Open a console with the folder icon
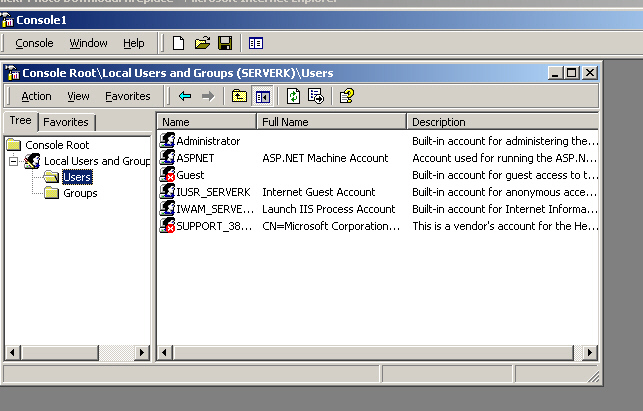The height and width of the screenshot is (411, 643). pos(202,43)
